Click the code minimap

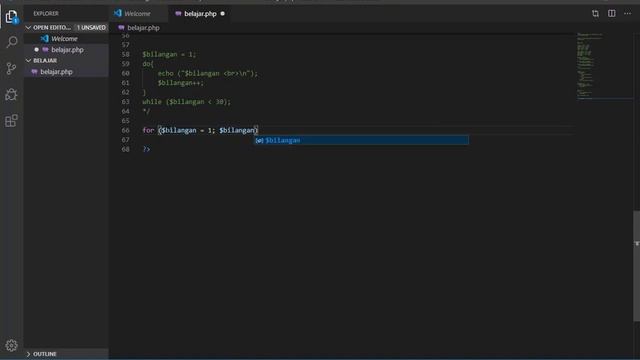604,67
